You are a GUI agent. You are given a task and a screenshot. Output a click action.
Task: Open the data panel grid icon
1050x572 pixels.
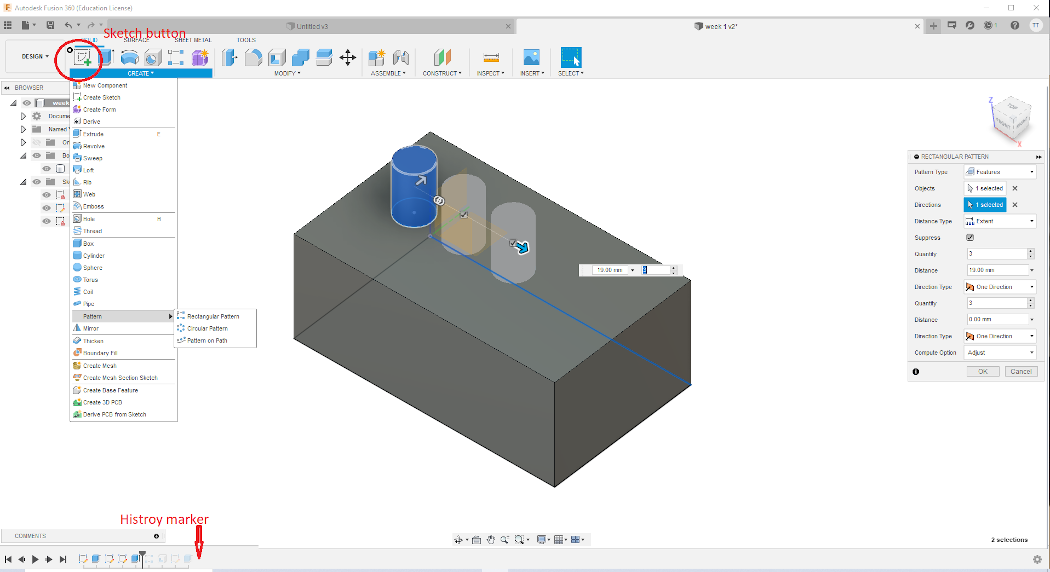[8, 25]
